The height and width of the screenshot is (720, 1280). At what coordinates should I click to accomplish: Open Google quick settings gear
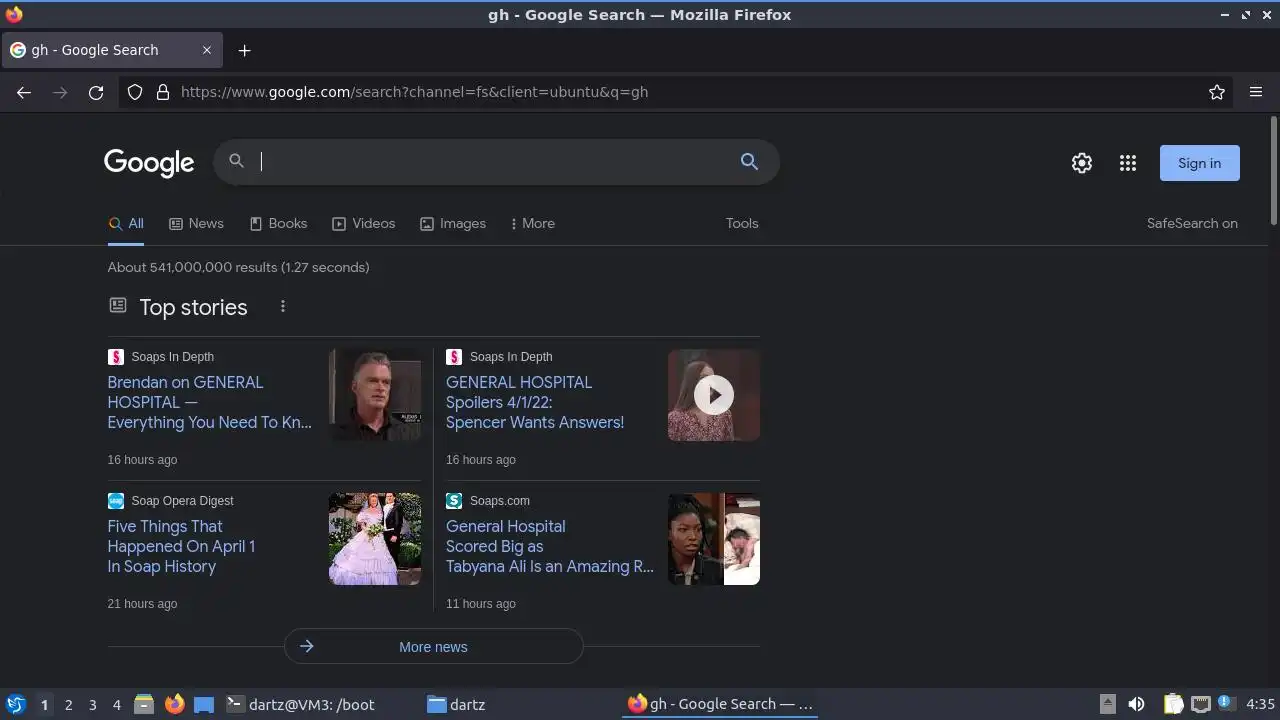pyautogui.click(x=1082, y=163)
